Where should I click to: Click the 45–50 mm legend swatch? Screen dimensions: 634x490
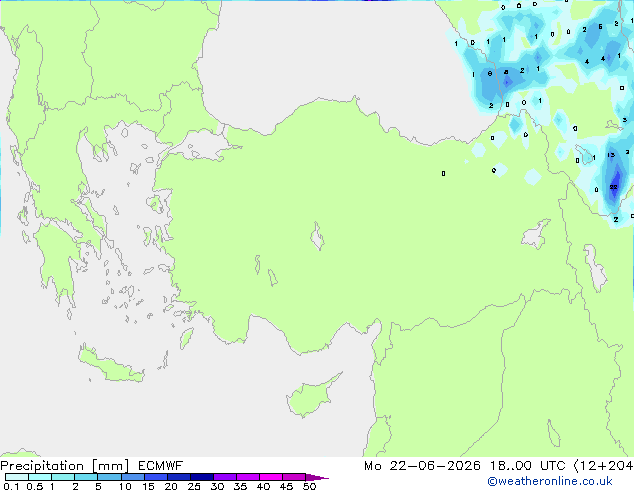pyautogui.click(x=294, y=477)
